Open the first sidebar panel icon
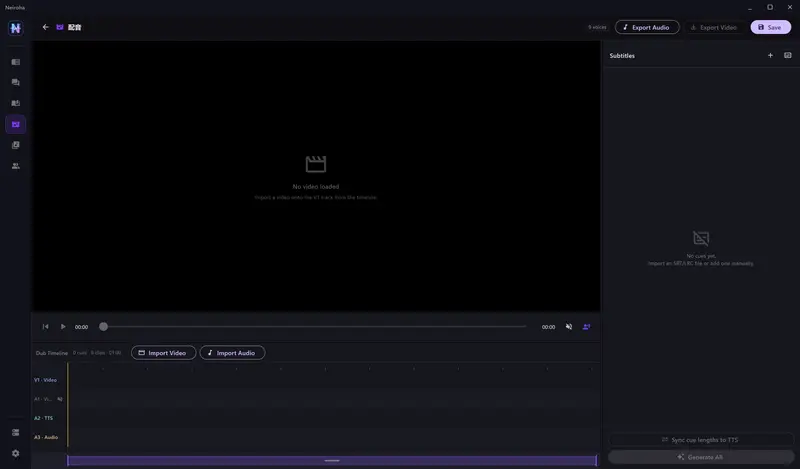This screenshot has width=800, height=469. coord(16,62)
